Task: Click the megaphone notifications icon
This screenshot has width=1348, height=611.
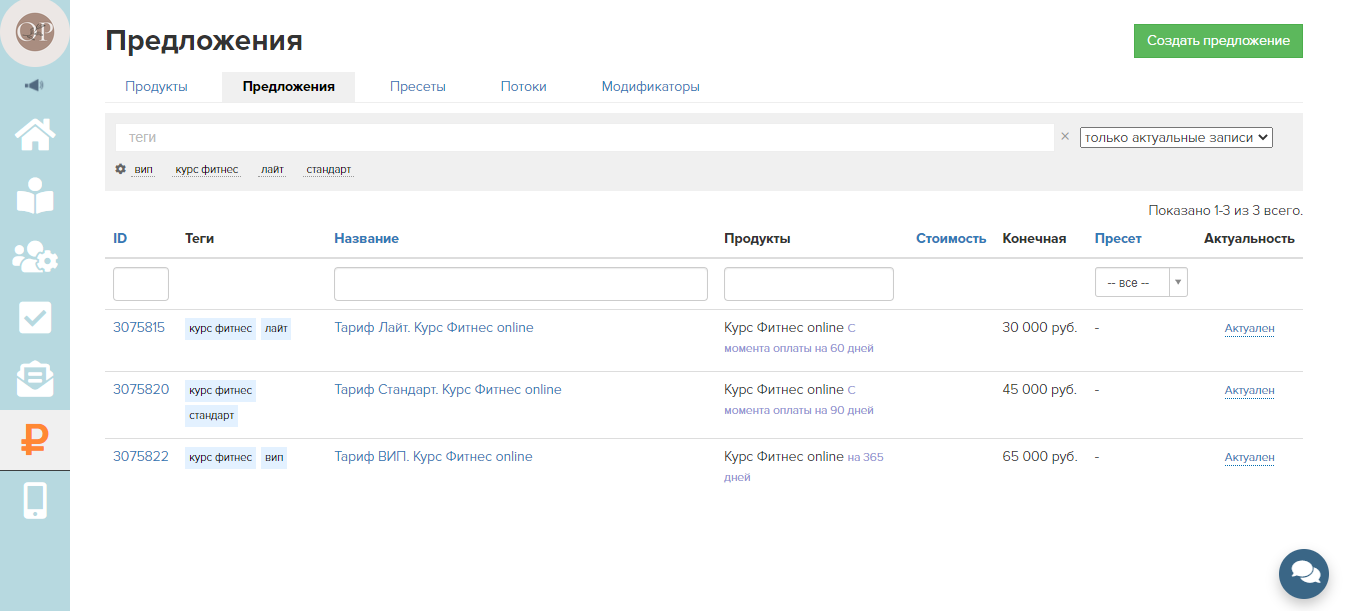Action: pyautogui.click(x=35, y=85)
